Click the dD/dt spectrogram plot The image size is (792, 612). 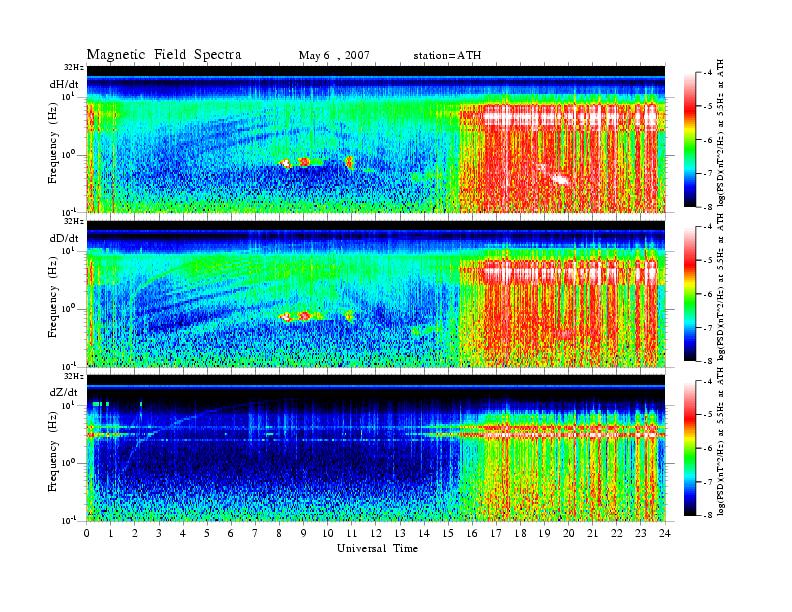376,293
